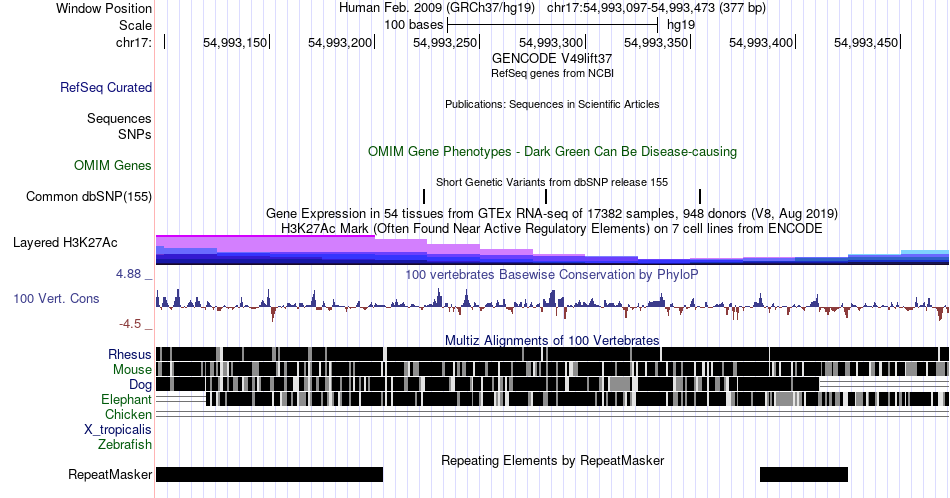The width and height of the screenshot is (950, 498).
Task: Select the Zebrafish alignment label
Action: click(125, 444)
